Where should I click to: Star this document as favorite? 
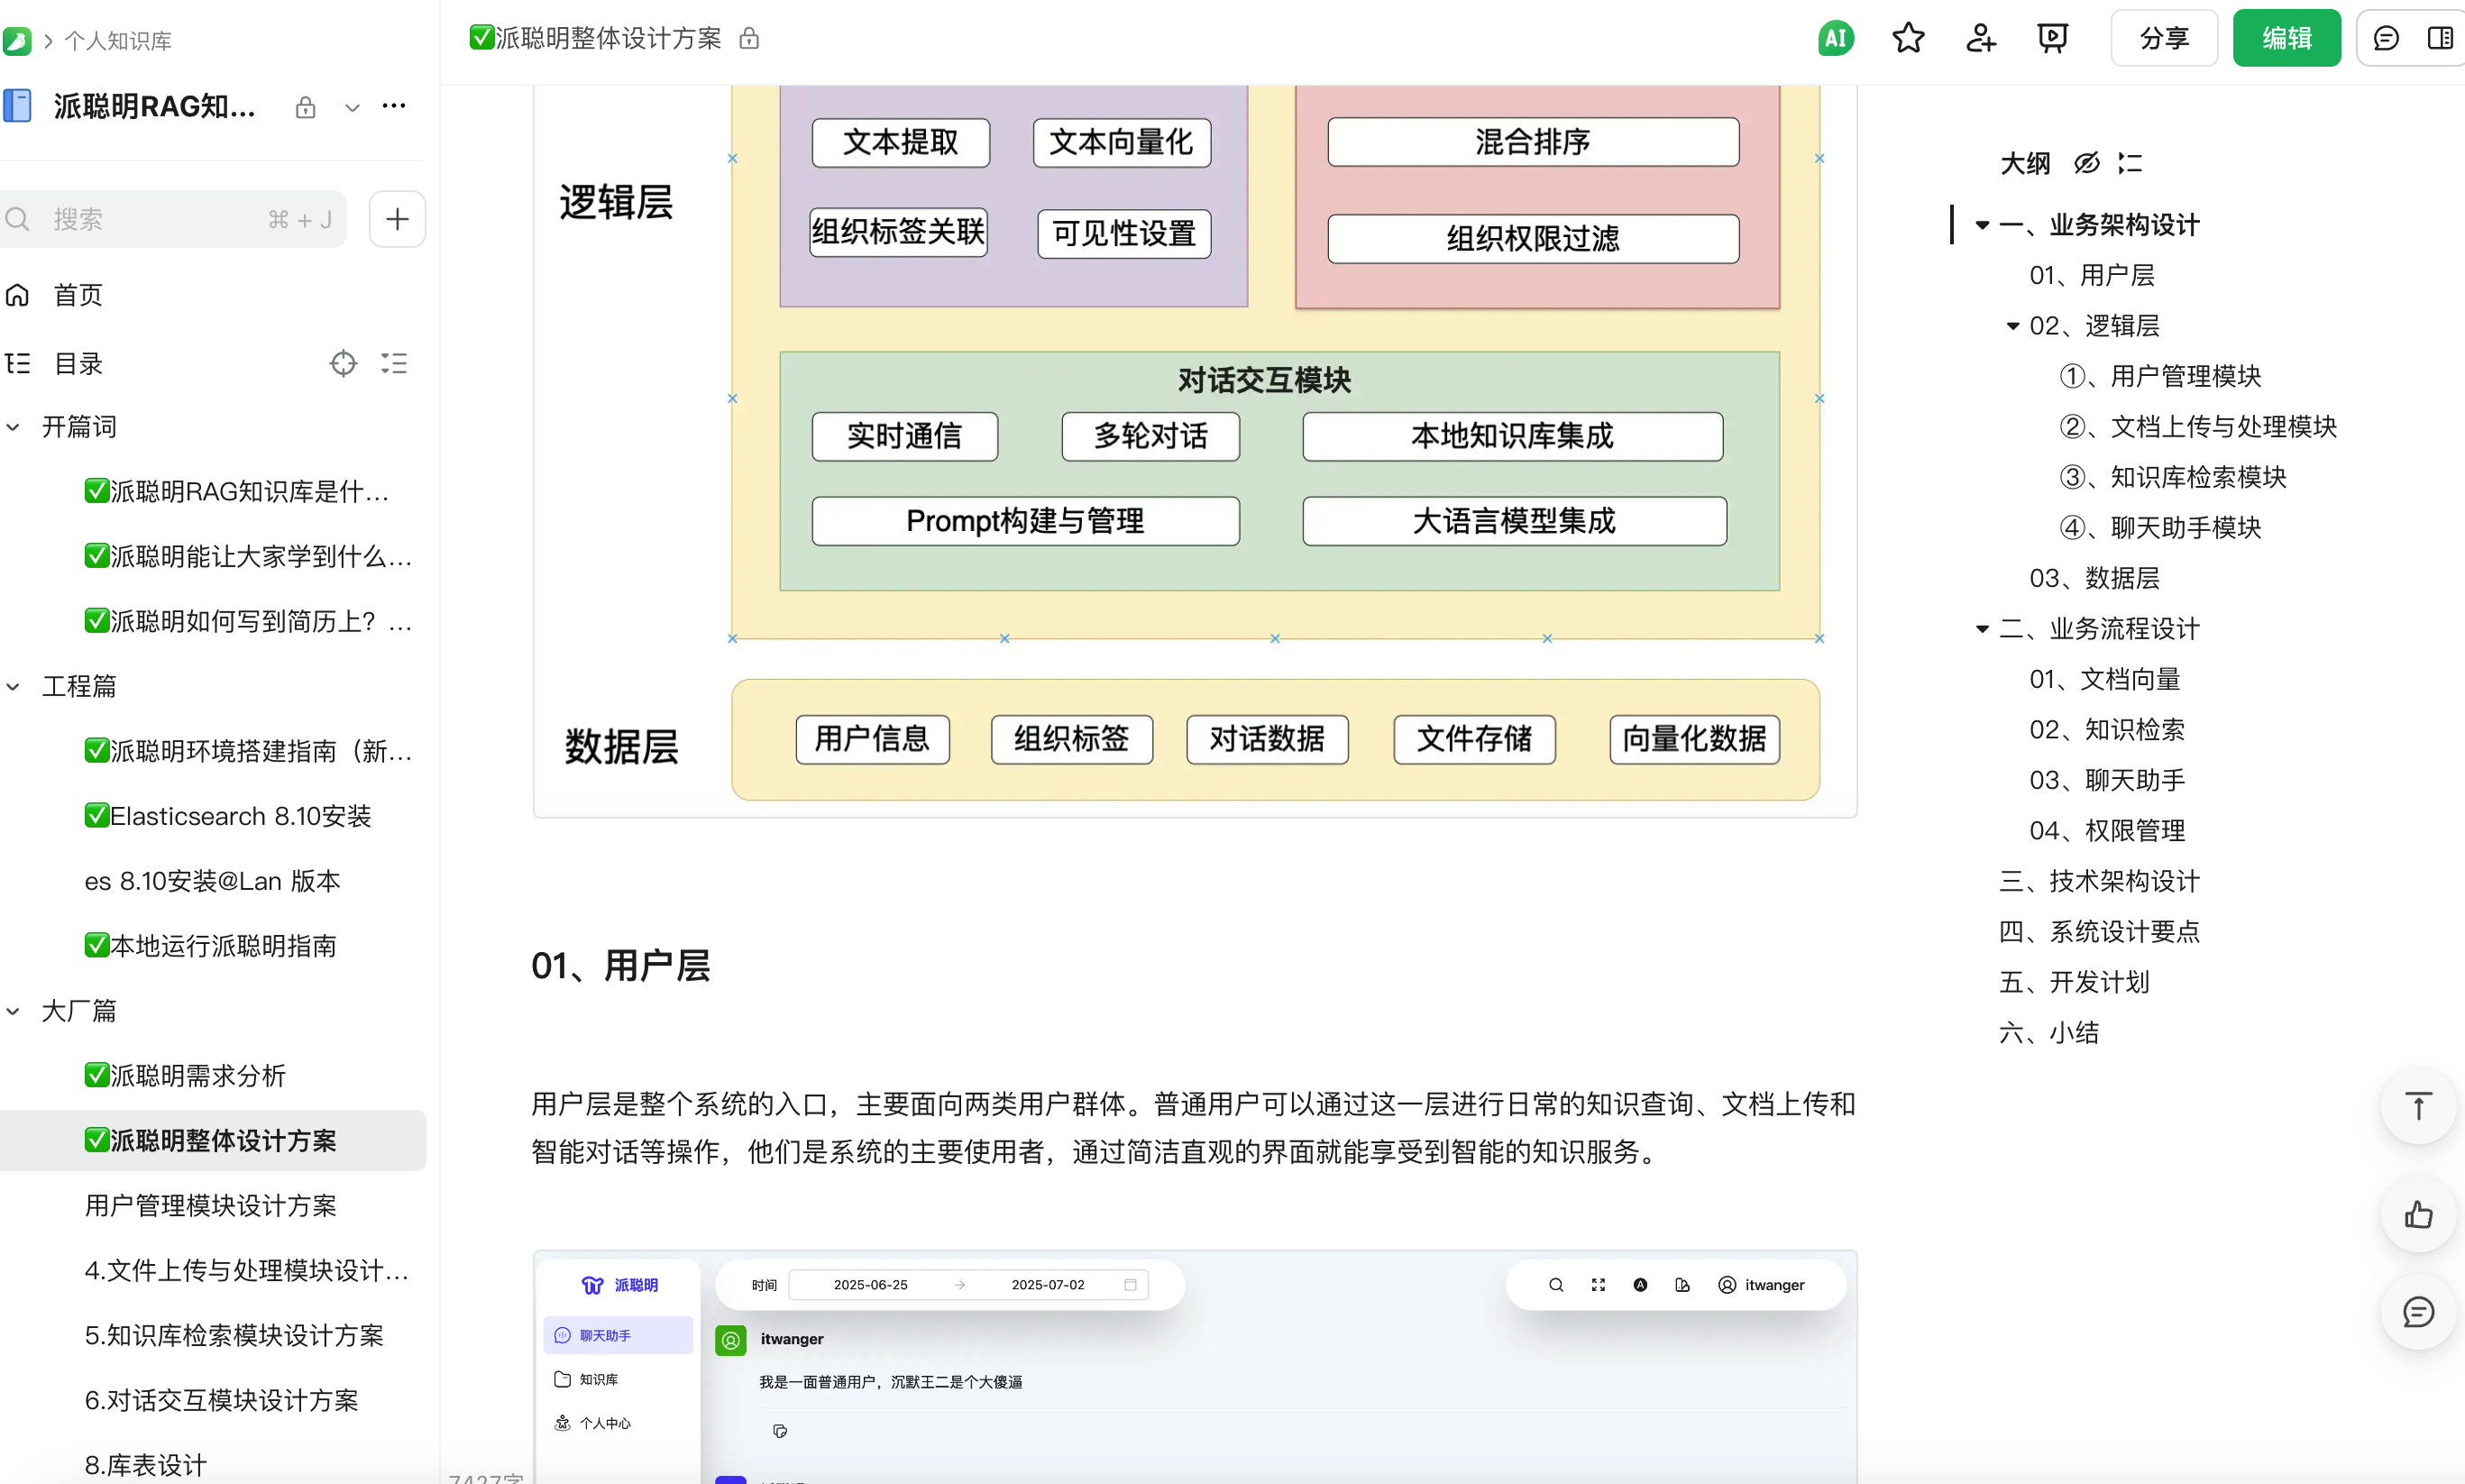(x=1908, y=37)
